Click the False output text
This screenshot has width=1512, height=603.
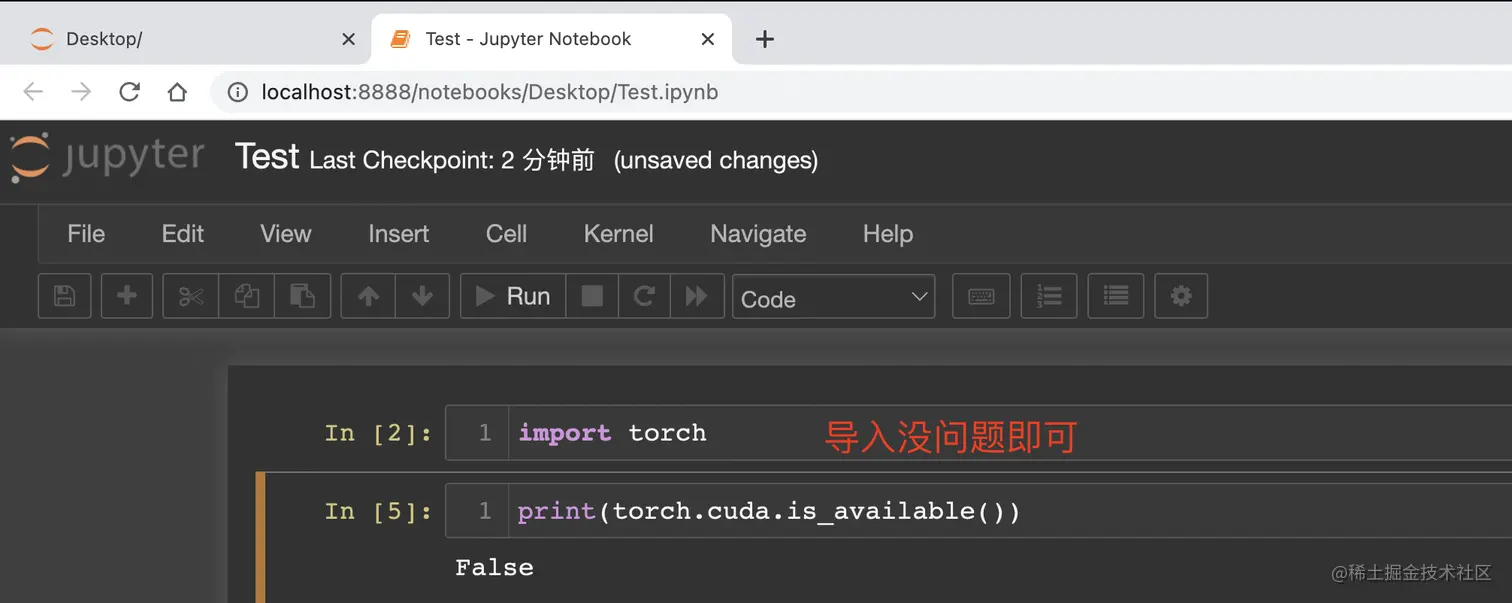494,567
